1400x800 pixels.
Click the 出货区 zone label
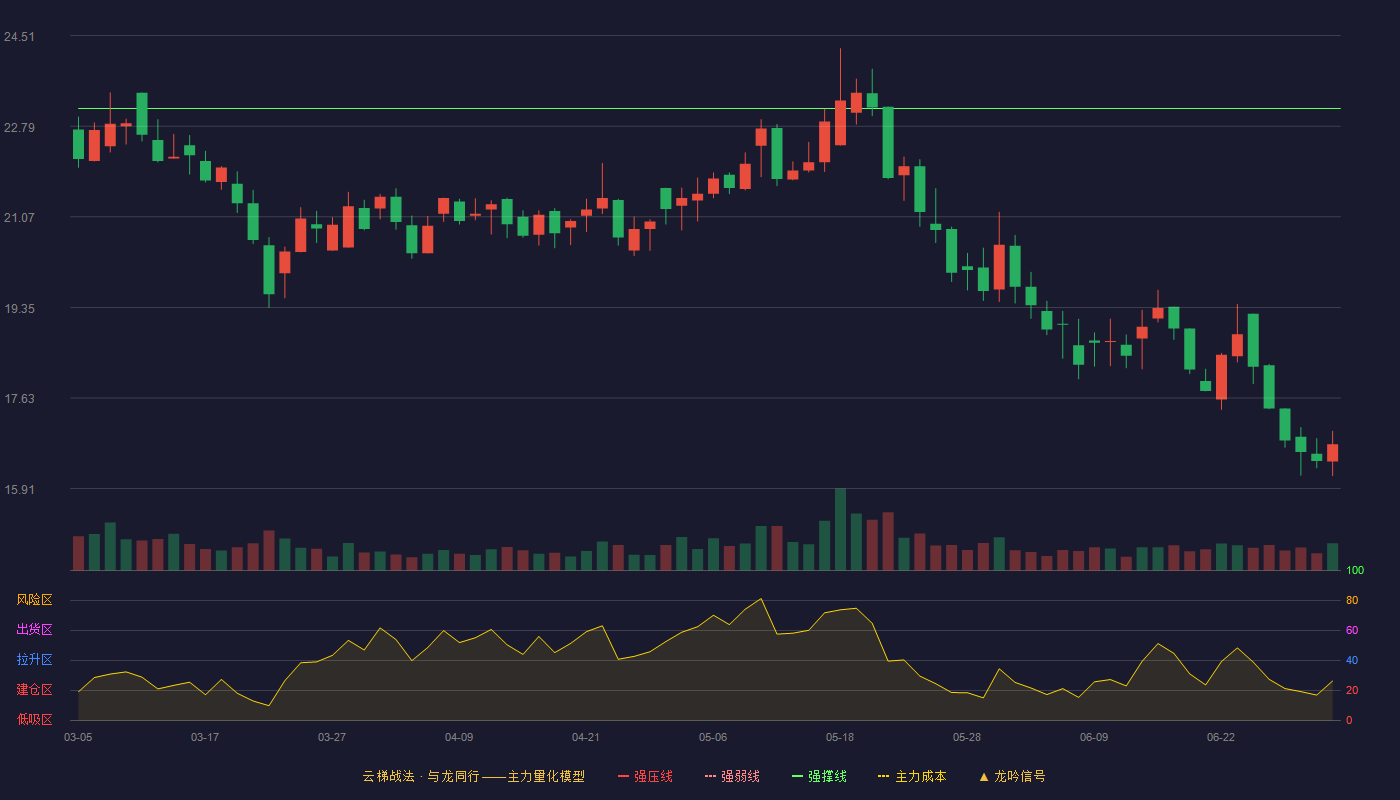(x=34, y=630)
